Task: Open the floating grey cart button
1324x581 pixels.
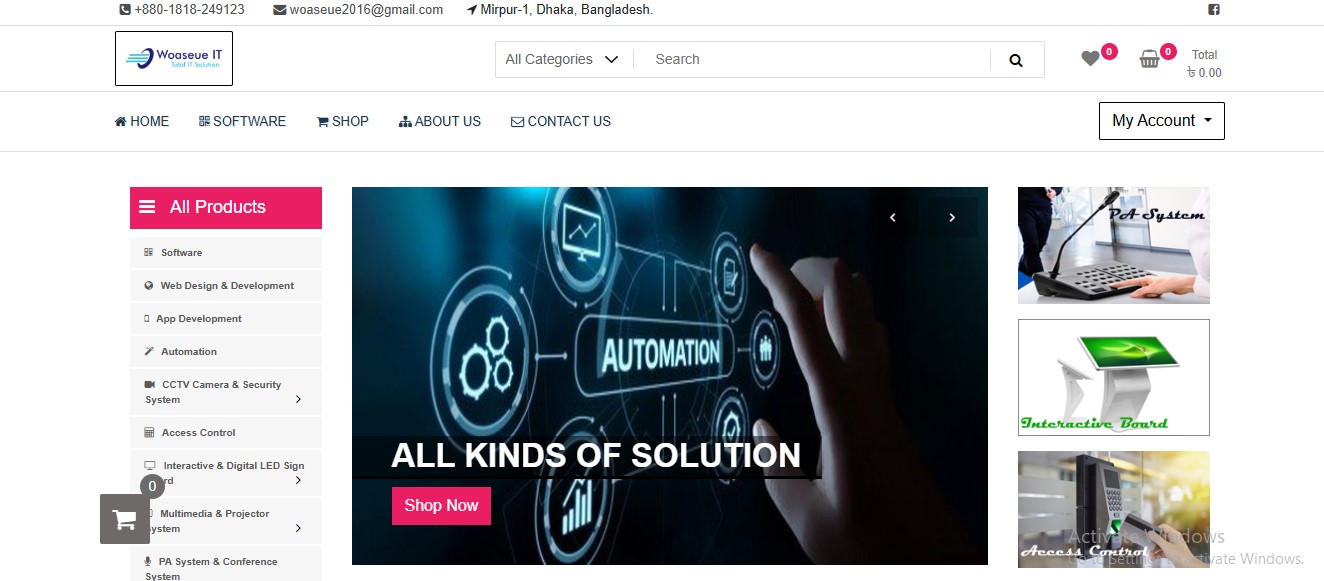Action: (125, 519)
